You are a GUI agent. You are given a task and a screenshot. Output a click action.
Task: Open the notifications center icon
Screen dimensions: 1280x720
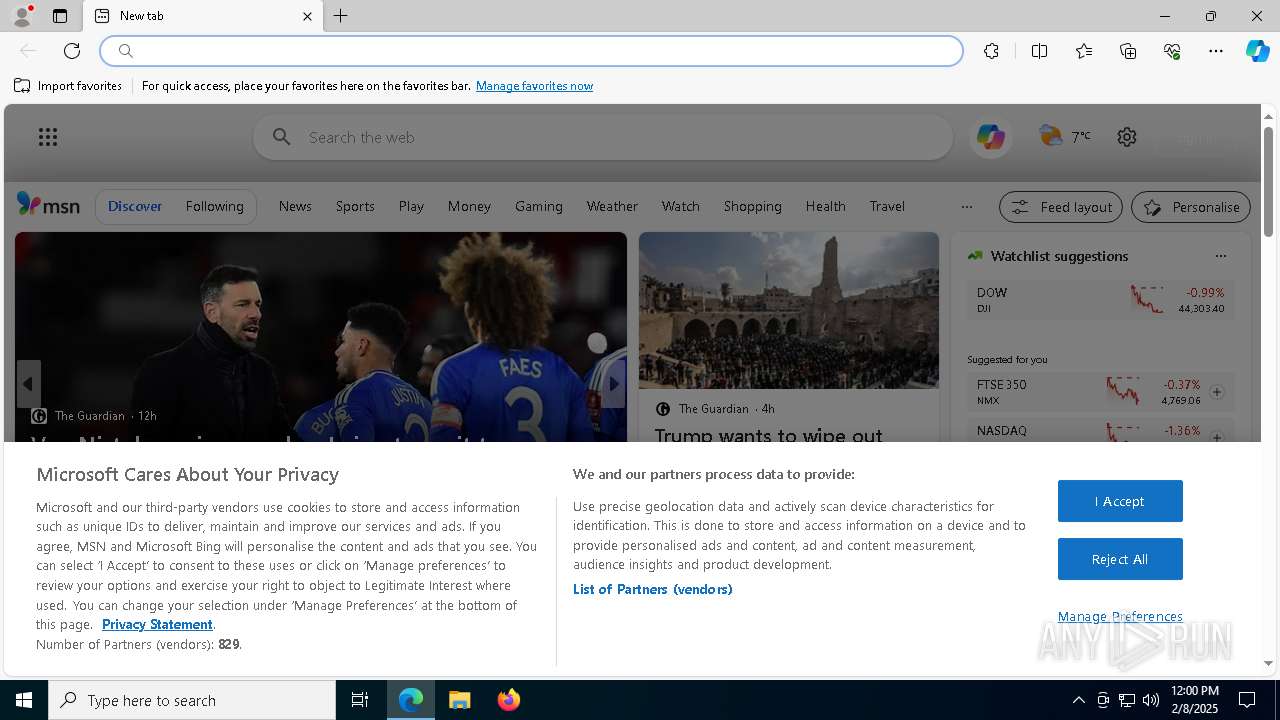1247,700
